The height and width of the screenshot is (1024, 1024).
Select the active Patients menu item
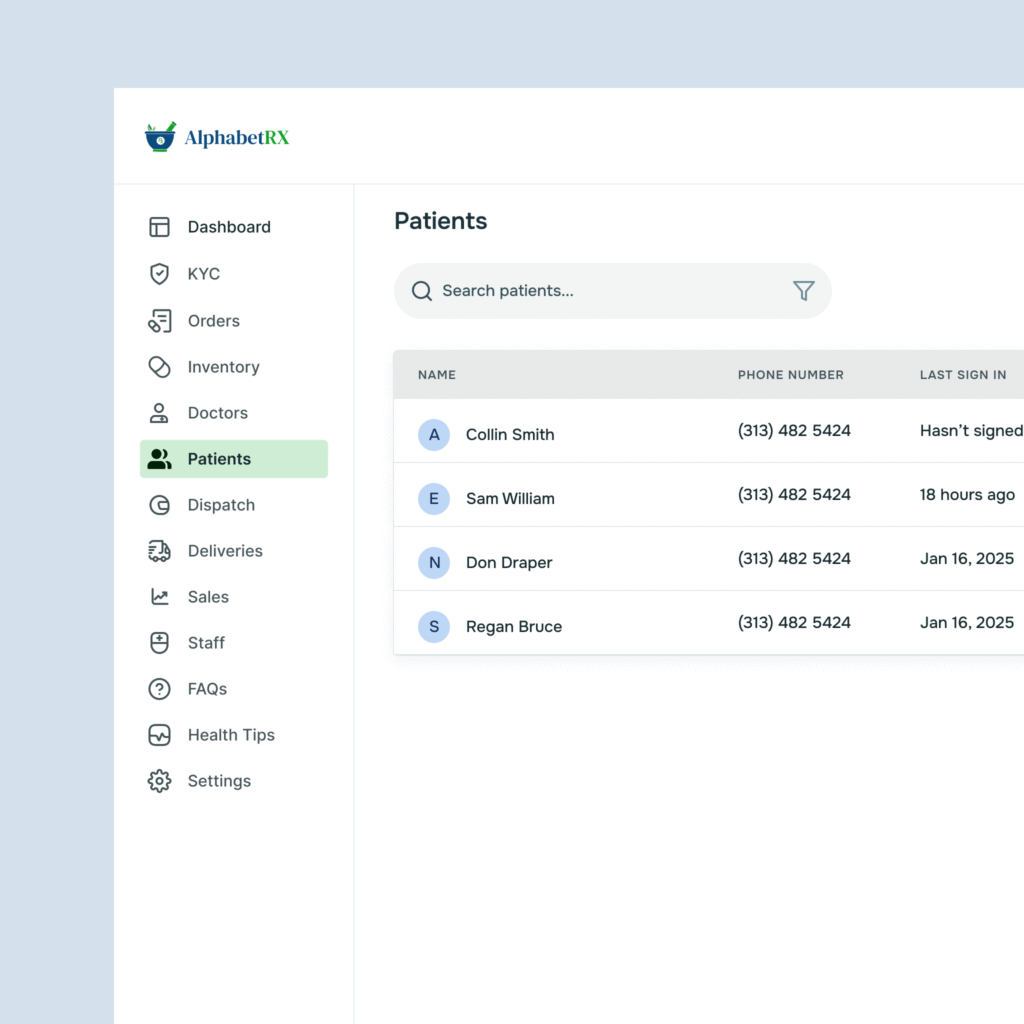point(233,459)
